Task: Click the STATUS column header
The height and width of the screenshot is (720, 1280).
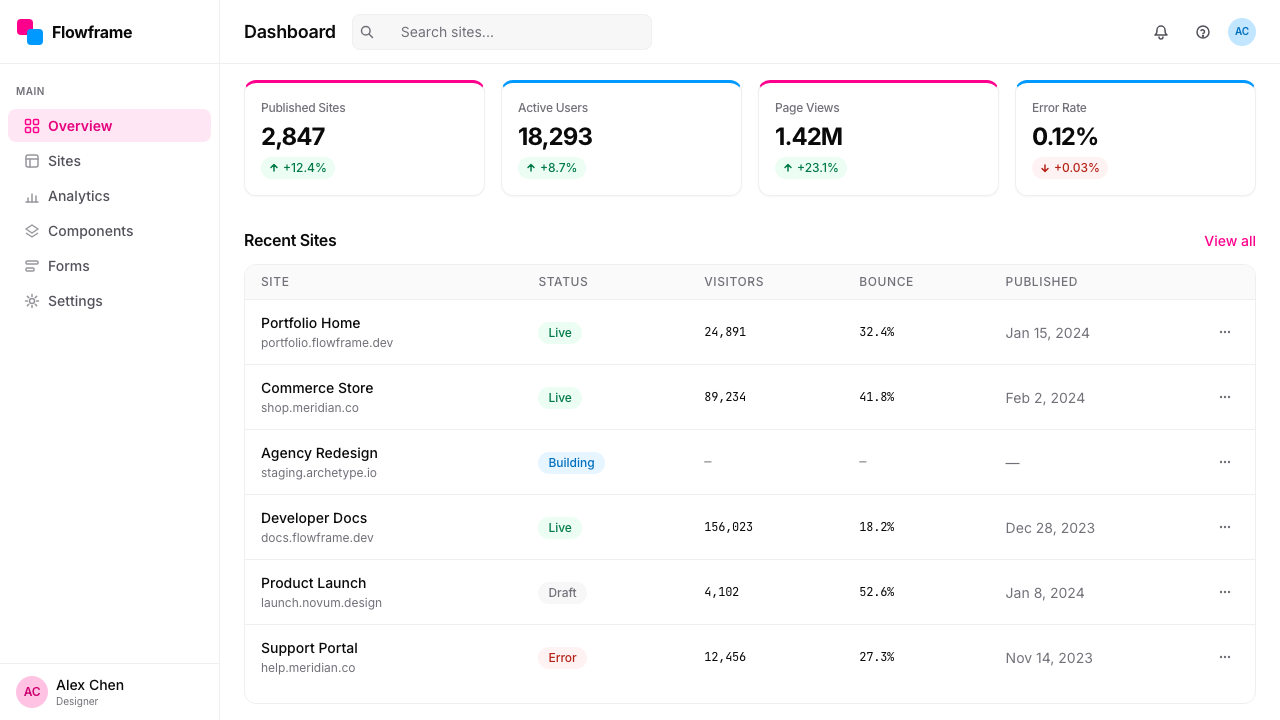Action: pos(563,282)
